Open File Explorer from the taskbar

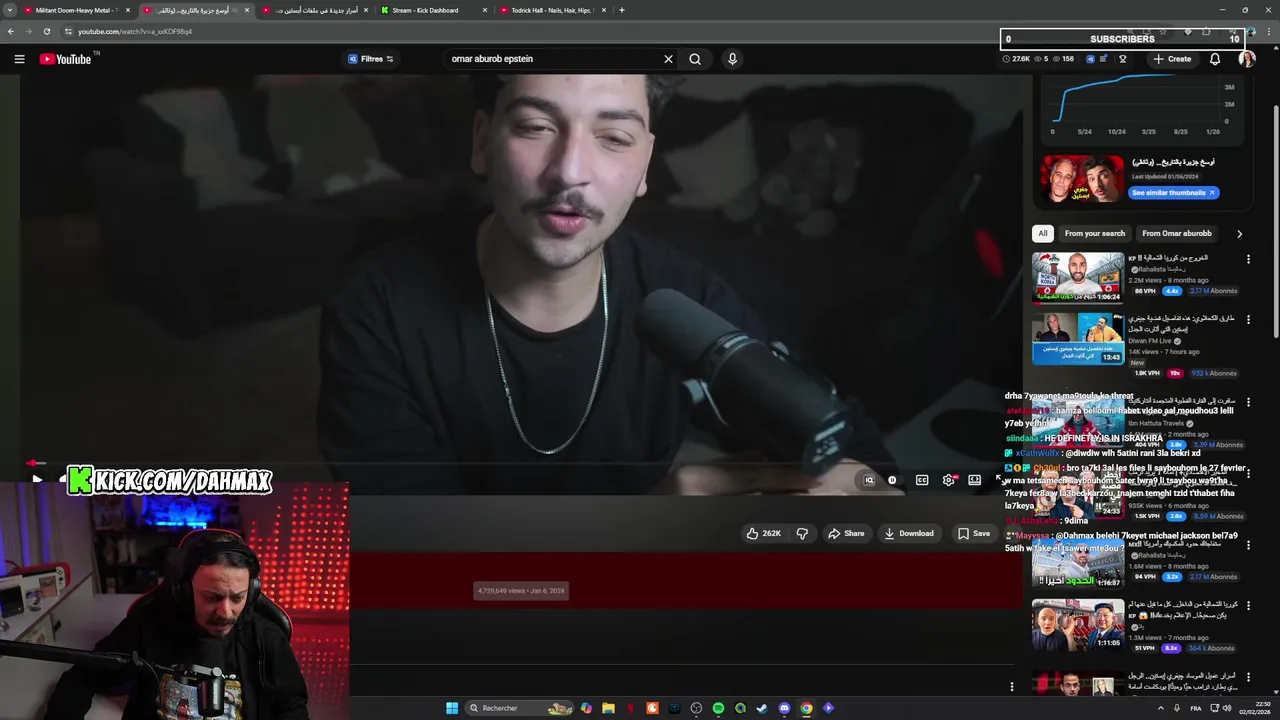tap(608, 708)
